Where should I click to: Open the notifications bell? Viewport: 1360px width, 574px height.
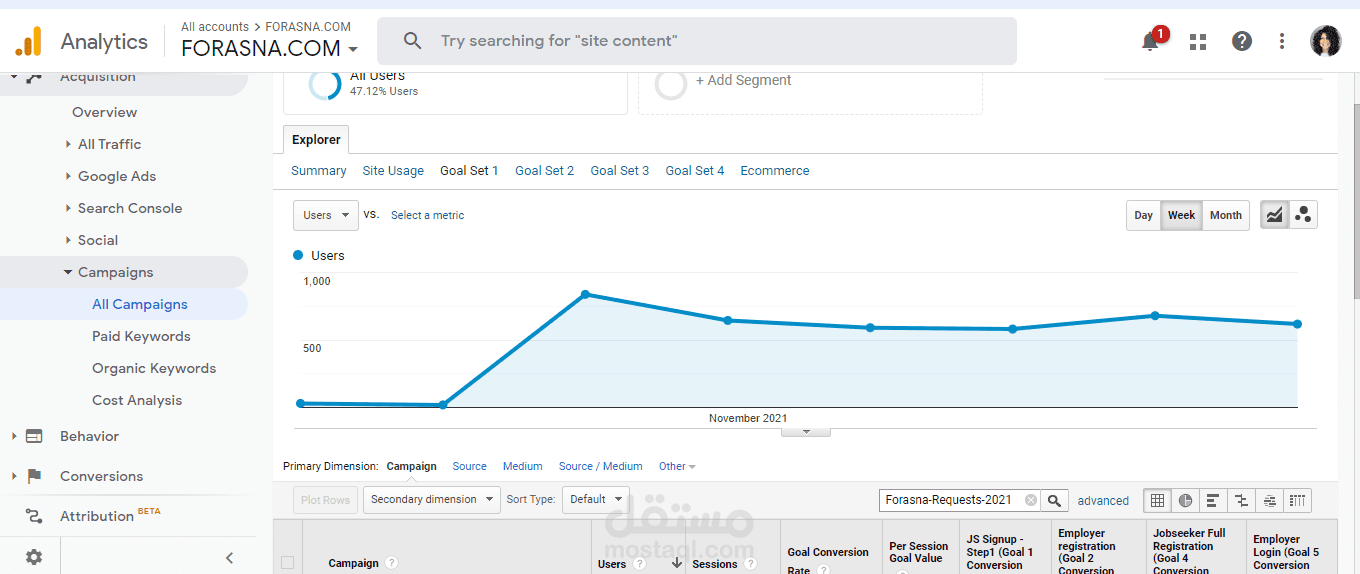(1151, 41)
